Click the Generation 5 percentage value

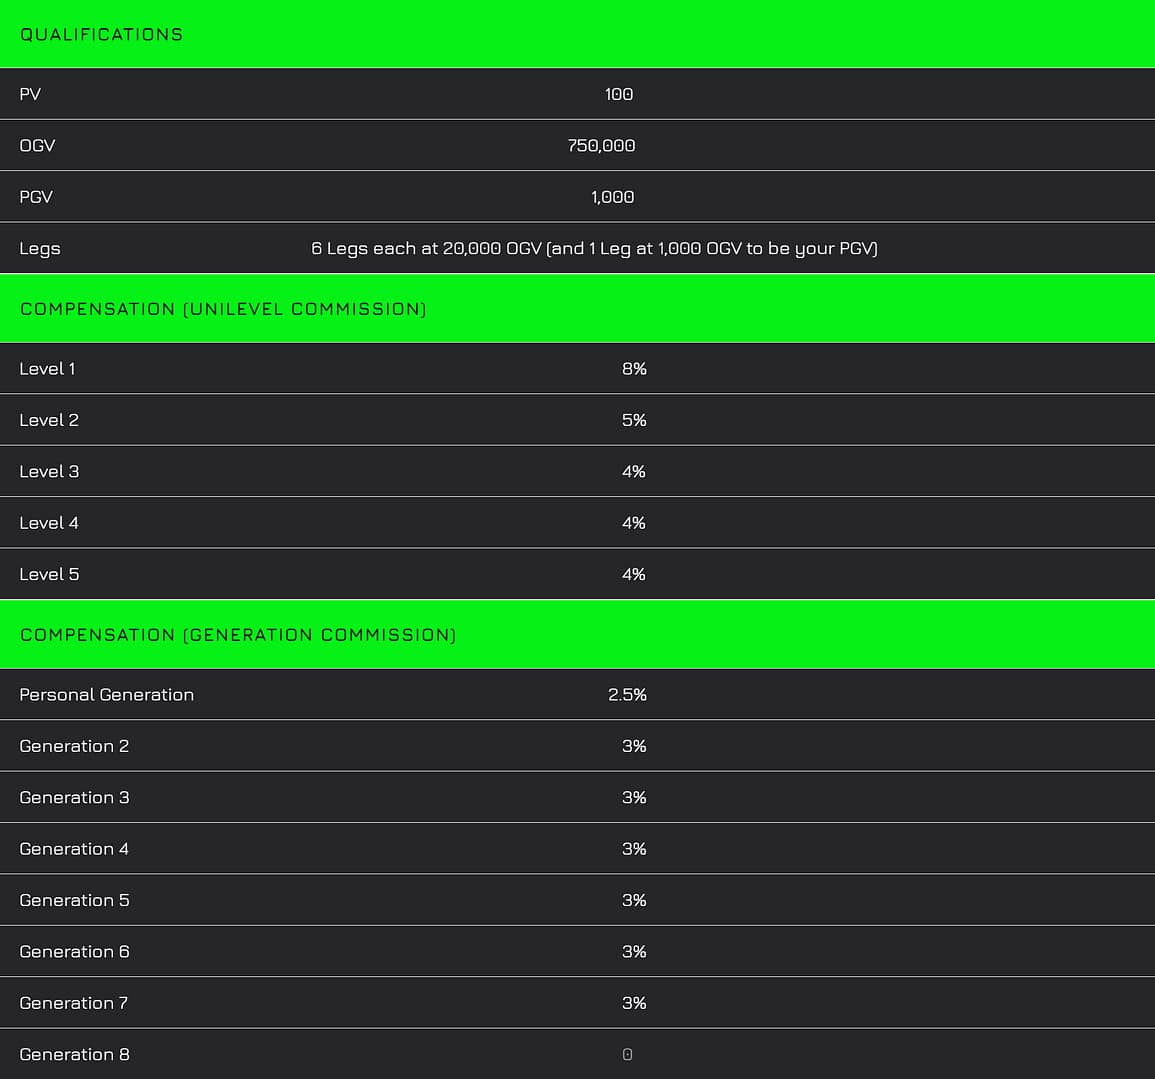tap(634, 900)
